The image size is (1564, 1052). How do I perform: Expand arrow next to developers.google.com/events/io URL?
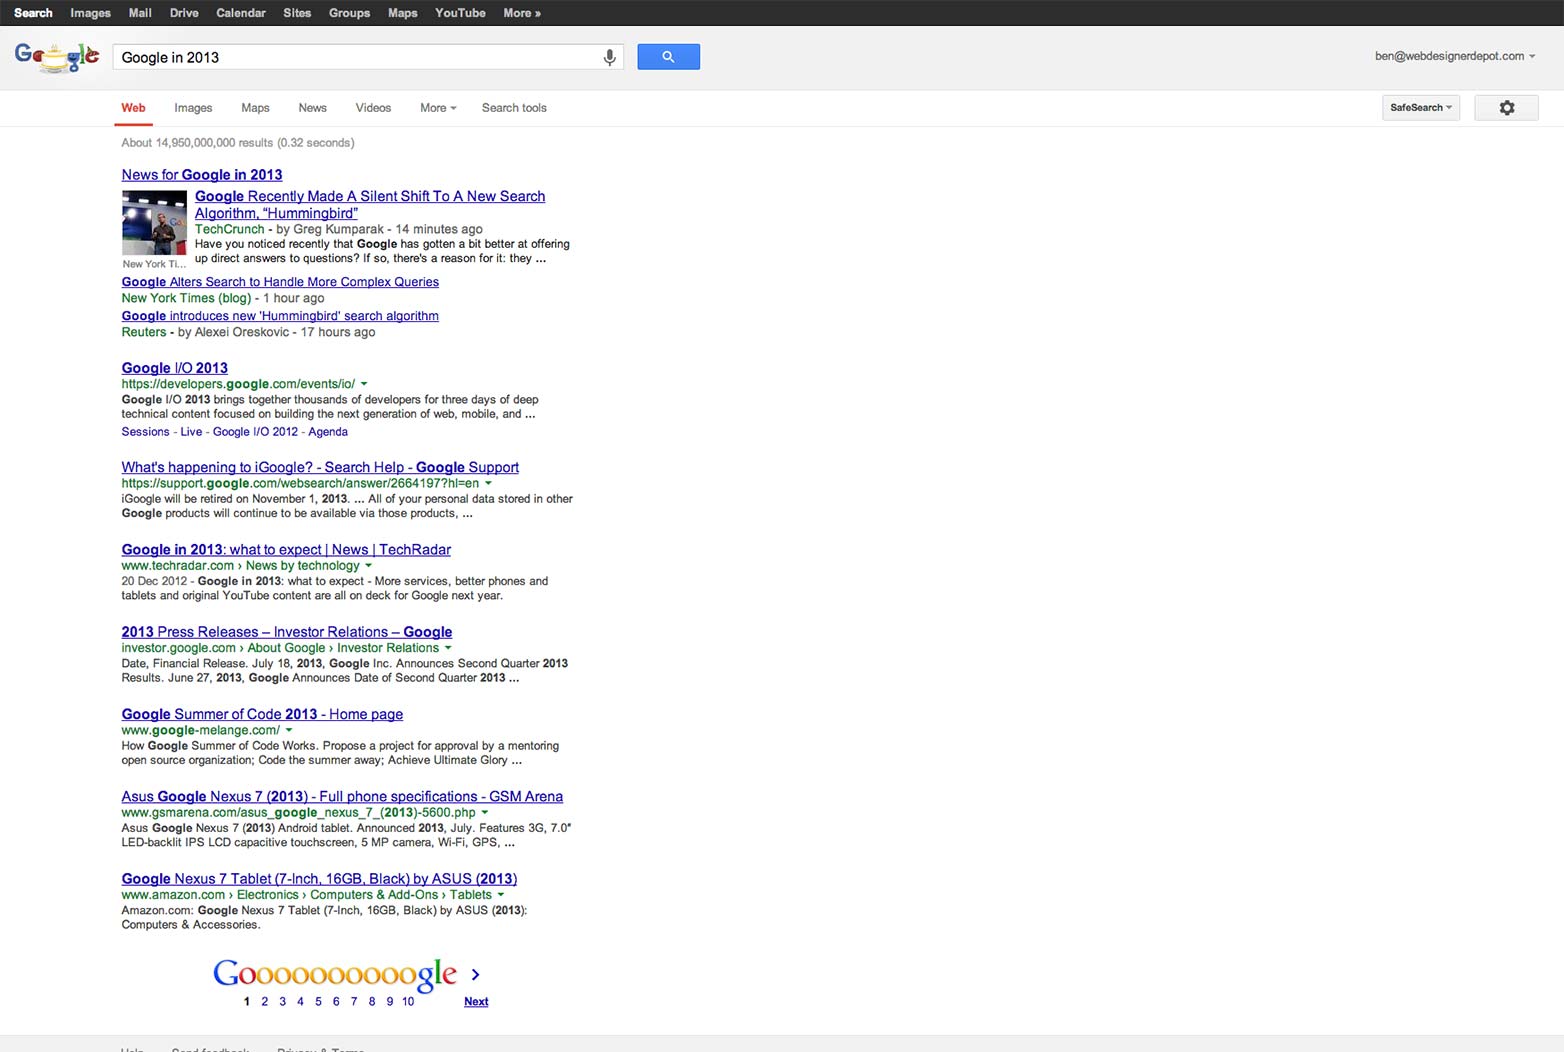point(364,384)
